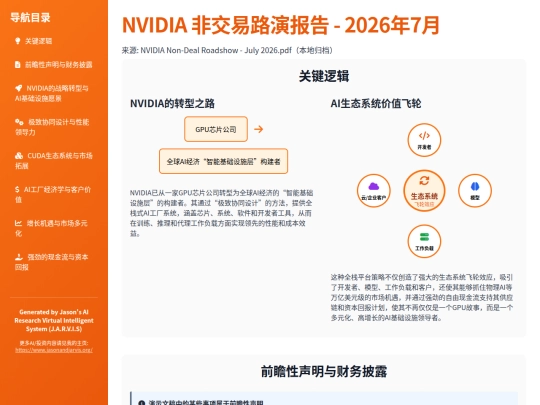The height and width of the screenshot is (405, 540).
Task: Click the 导航目录 sidebar heading
Action: 30,17
